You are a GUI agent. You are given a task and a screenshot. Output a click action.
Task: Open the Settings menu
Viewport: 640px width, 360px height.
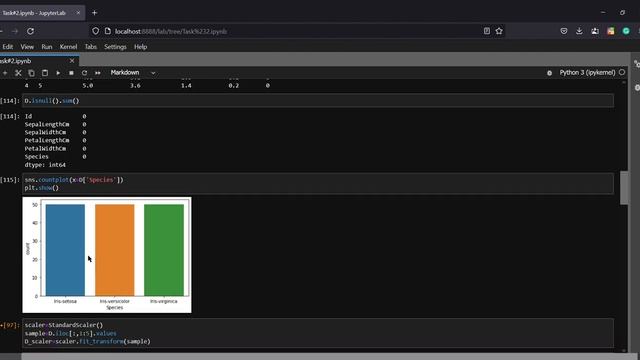115,47
